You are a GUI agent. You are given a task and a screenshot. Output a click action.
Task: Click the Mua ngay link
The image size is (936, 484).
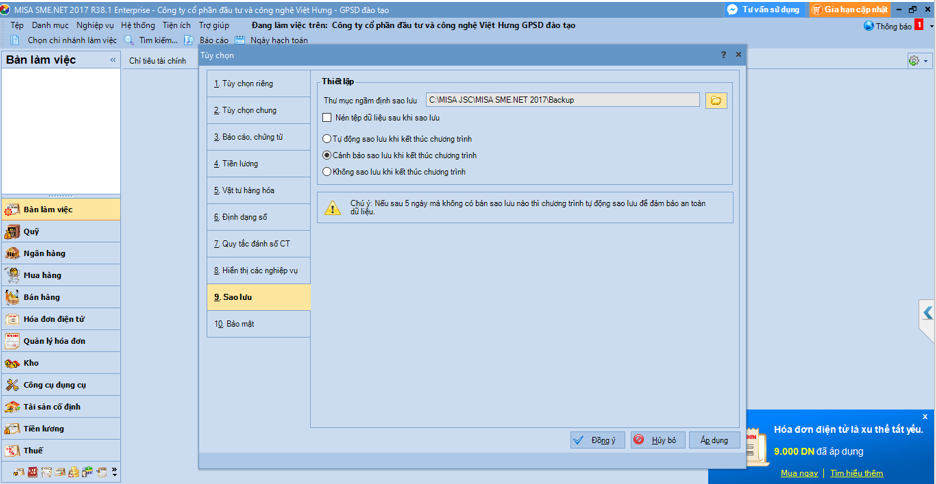799,473
